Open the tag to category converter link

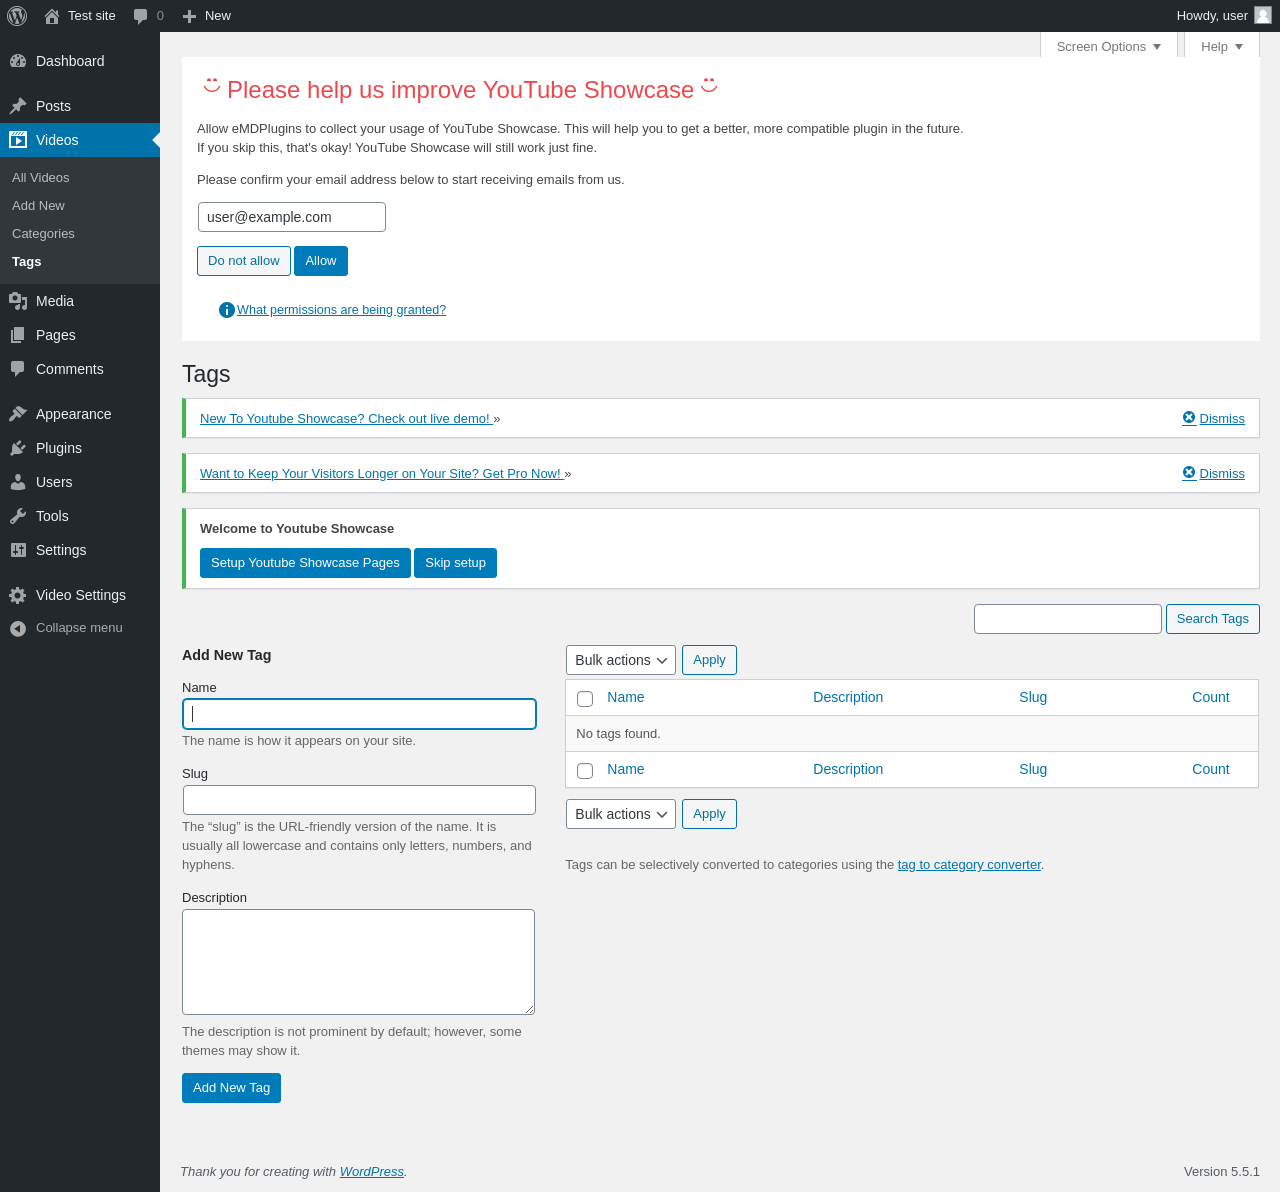[x=969, y=865]
